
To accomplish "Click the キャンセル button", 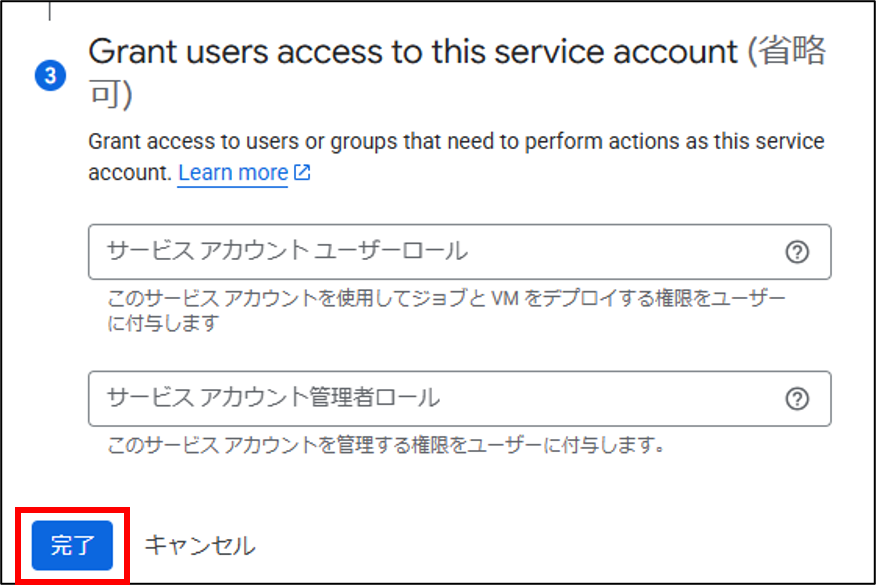I will [x=199, y=545].
